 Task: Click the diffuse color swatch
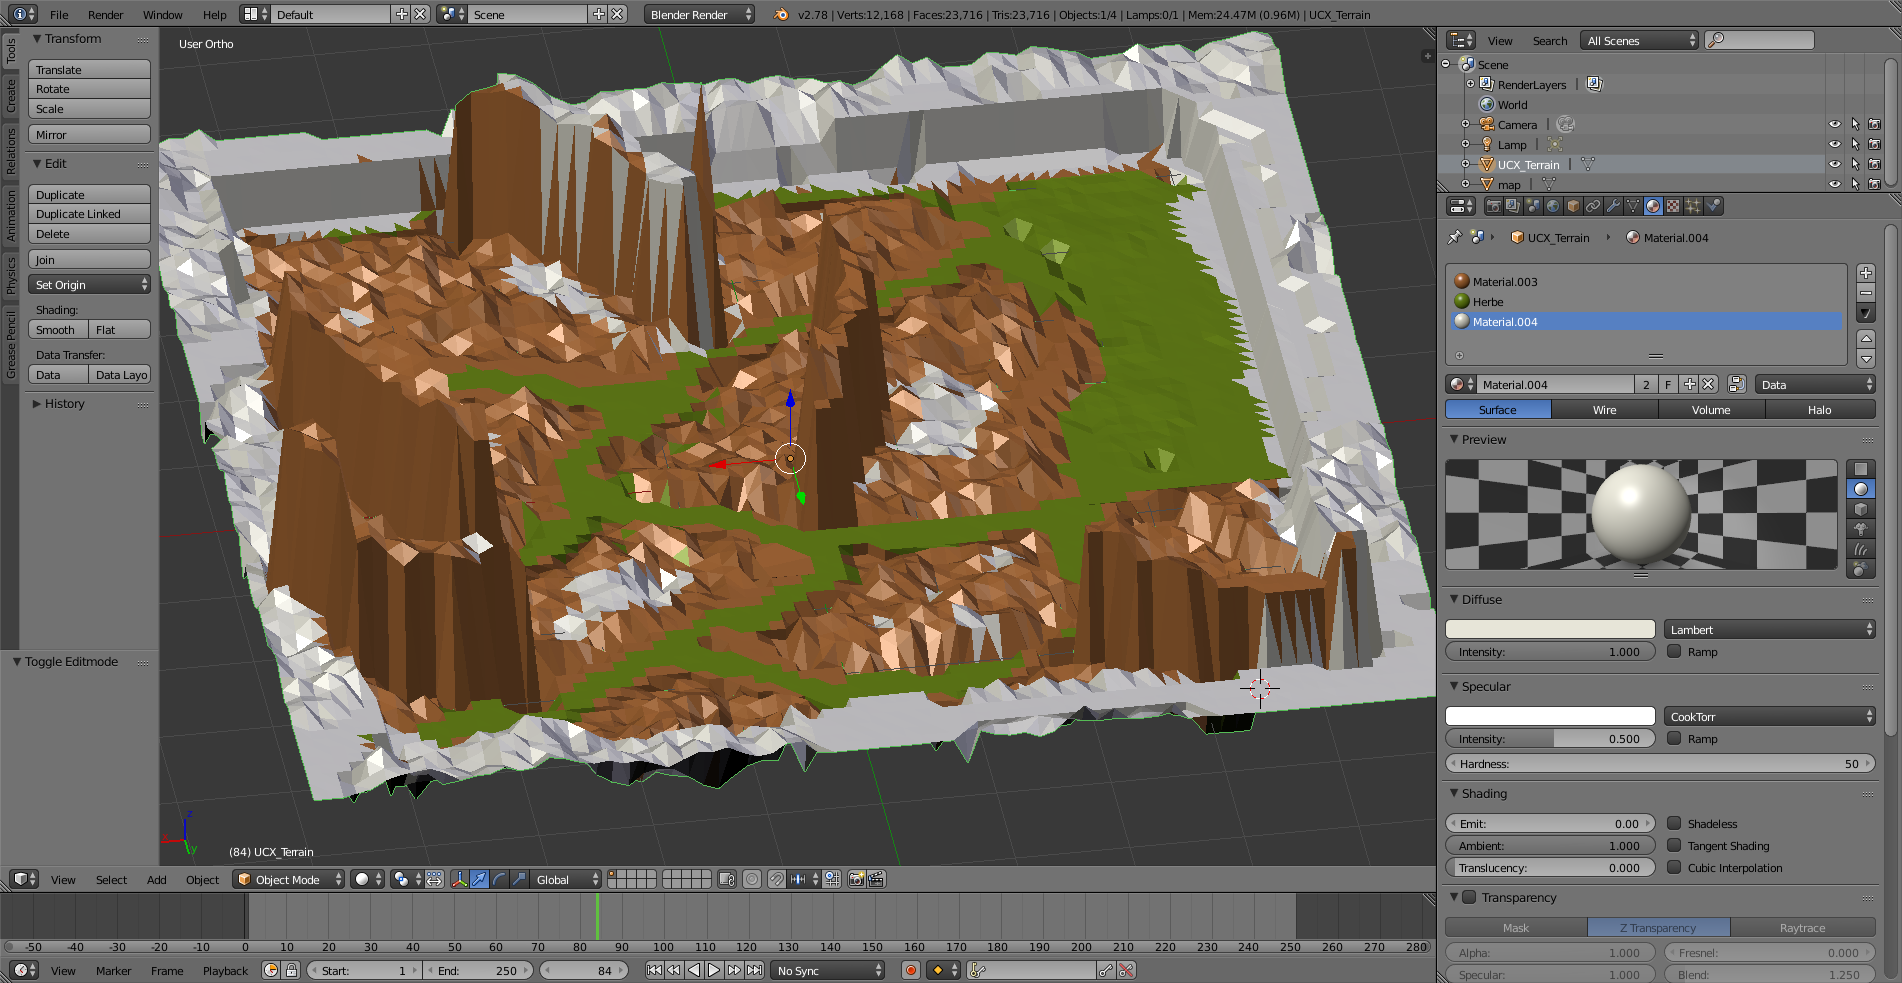point(1549,629)
